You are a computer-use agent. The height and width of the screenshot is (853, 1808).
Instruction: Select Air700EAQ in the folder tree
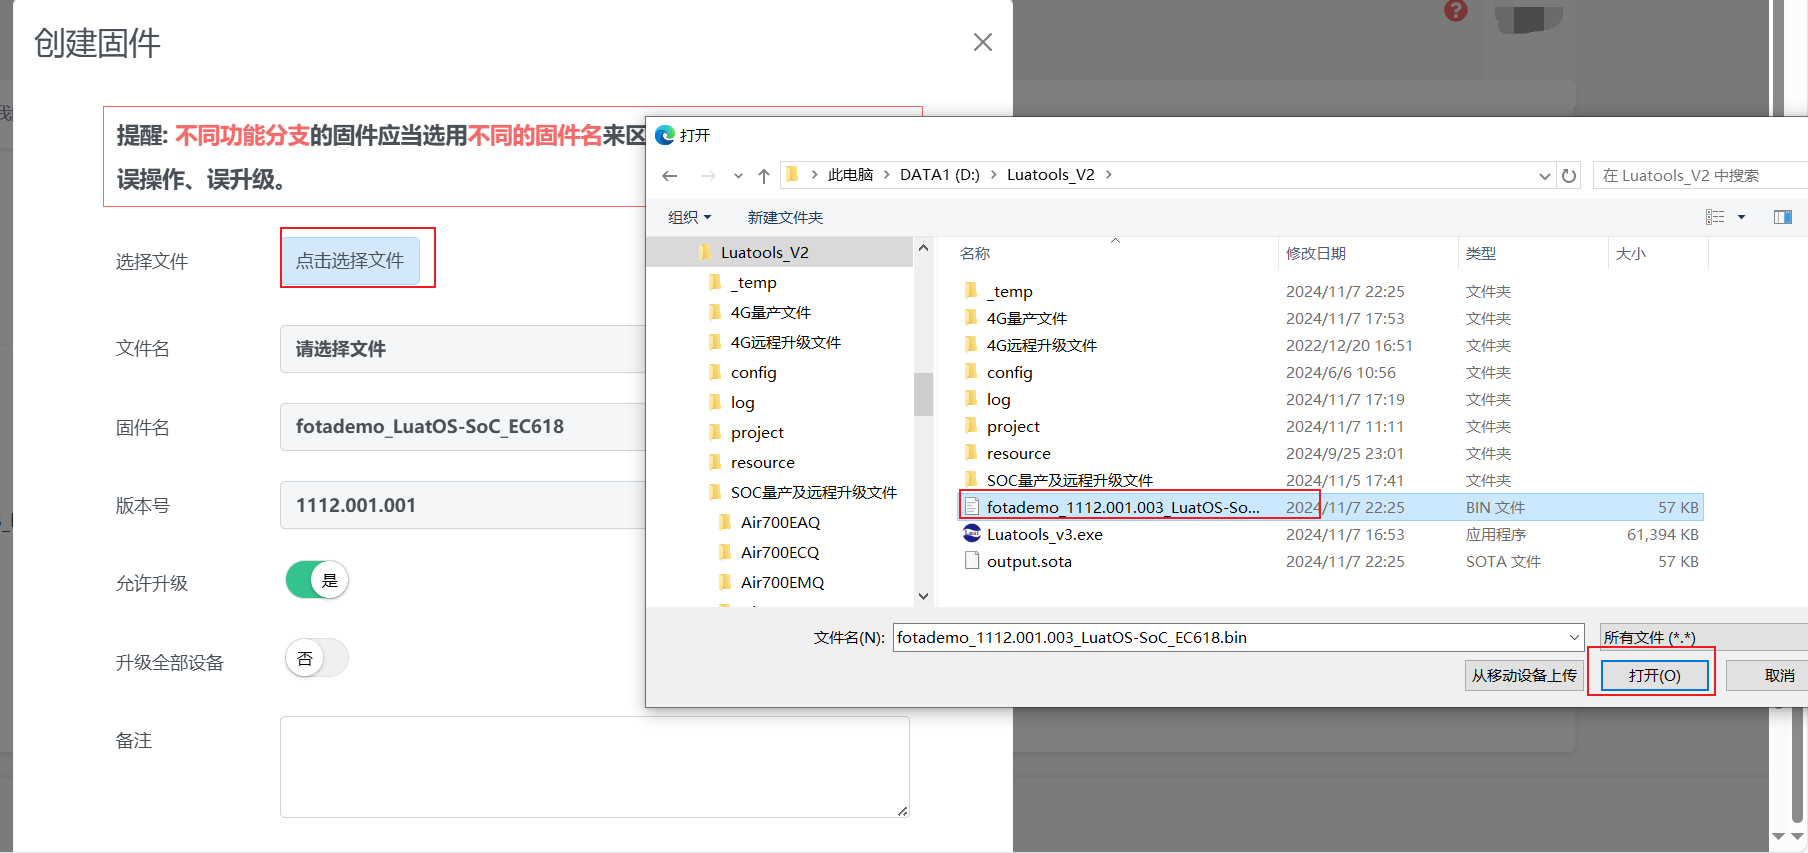[780, 522]
